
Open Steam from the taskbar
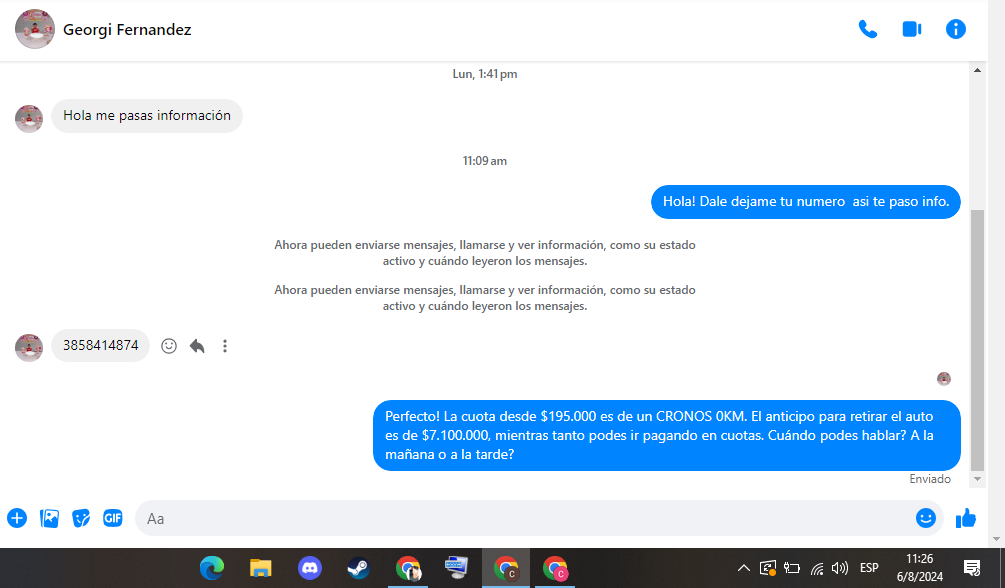tap(358, 568)
